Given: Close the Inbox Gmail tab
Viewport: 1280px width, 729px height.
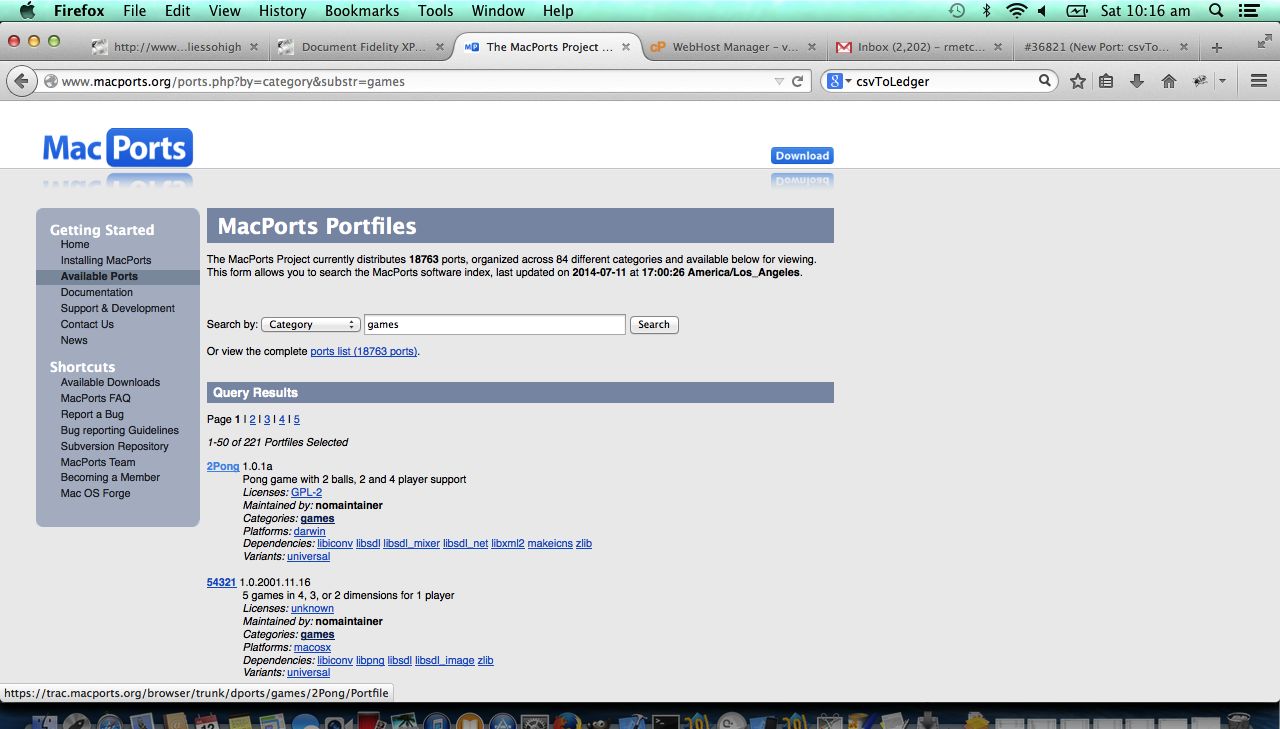Looking at the screenshot, I should tap(999, 47).
